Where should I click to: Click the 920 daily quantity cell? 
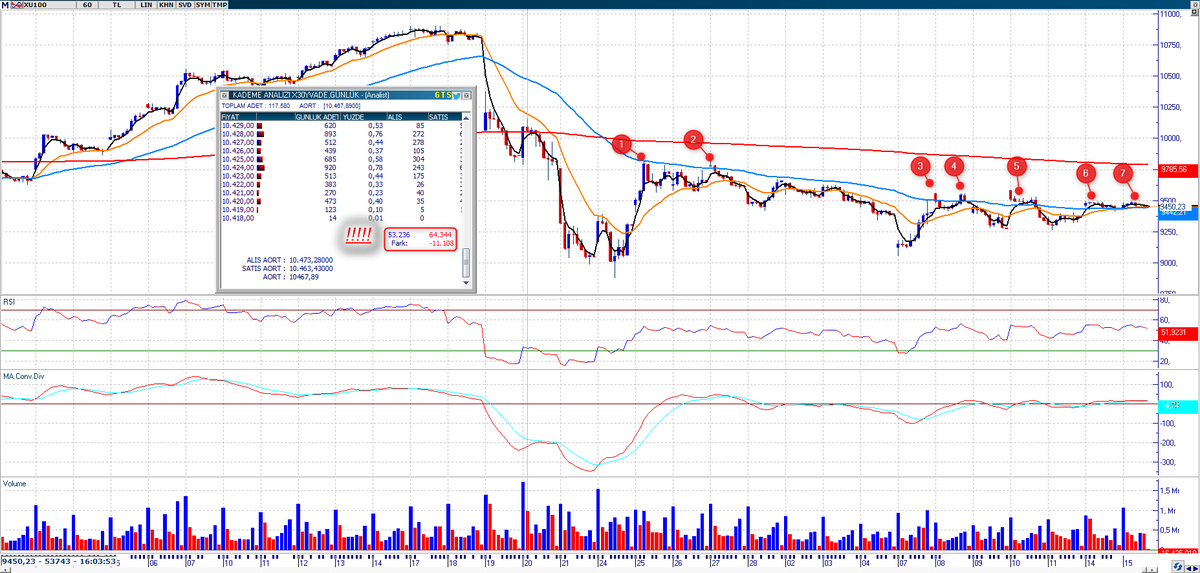point(330,167)
